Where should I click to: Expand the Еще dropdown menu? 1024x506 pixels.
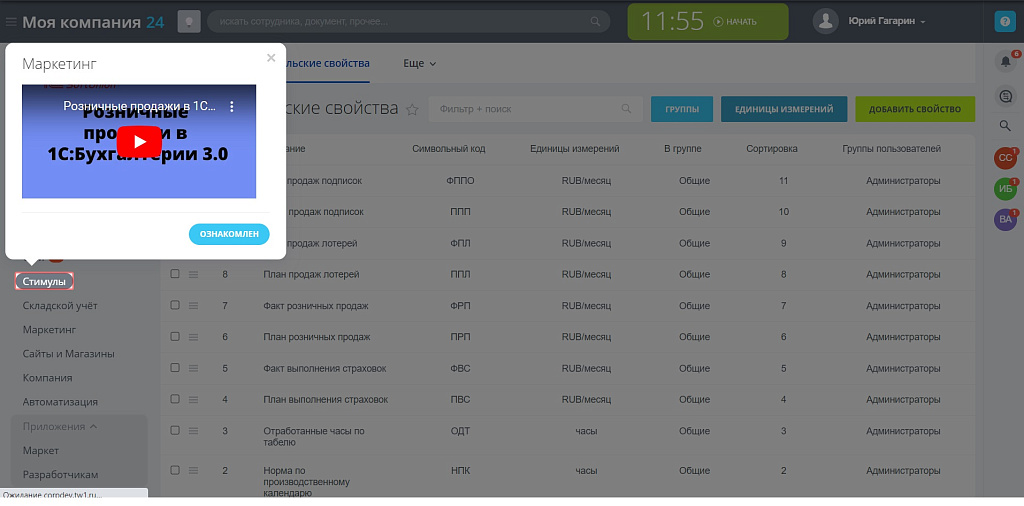tap(419, 63)
